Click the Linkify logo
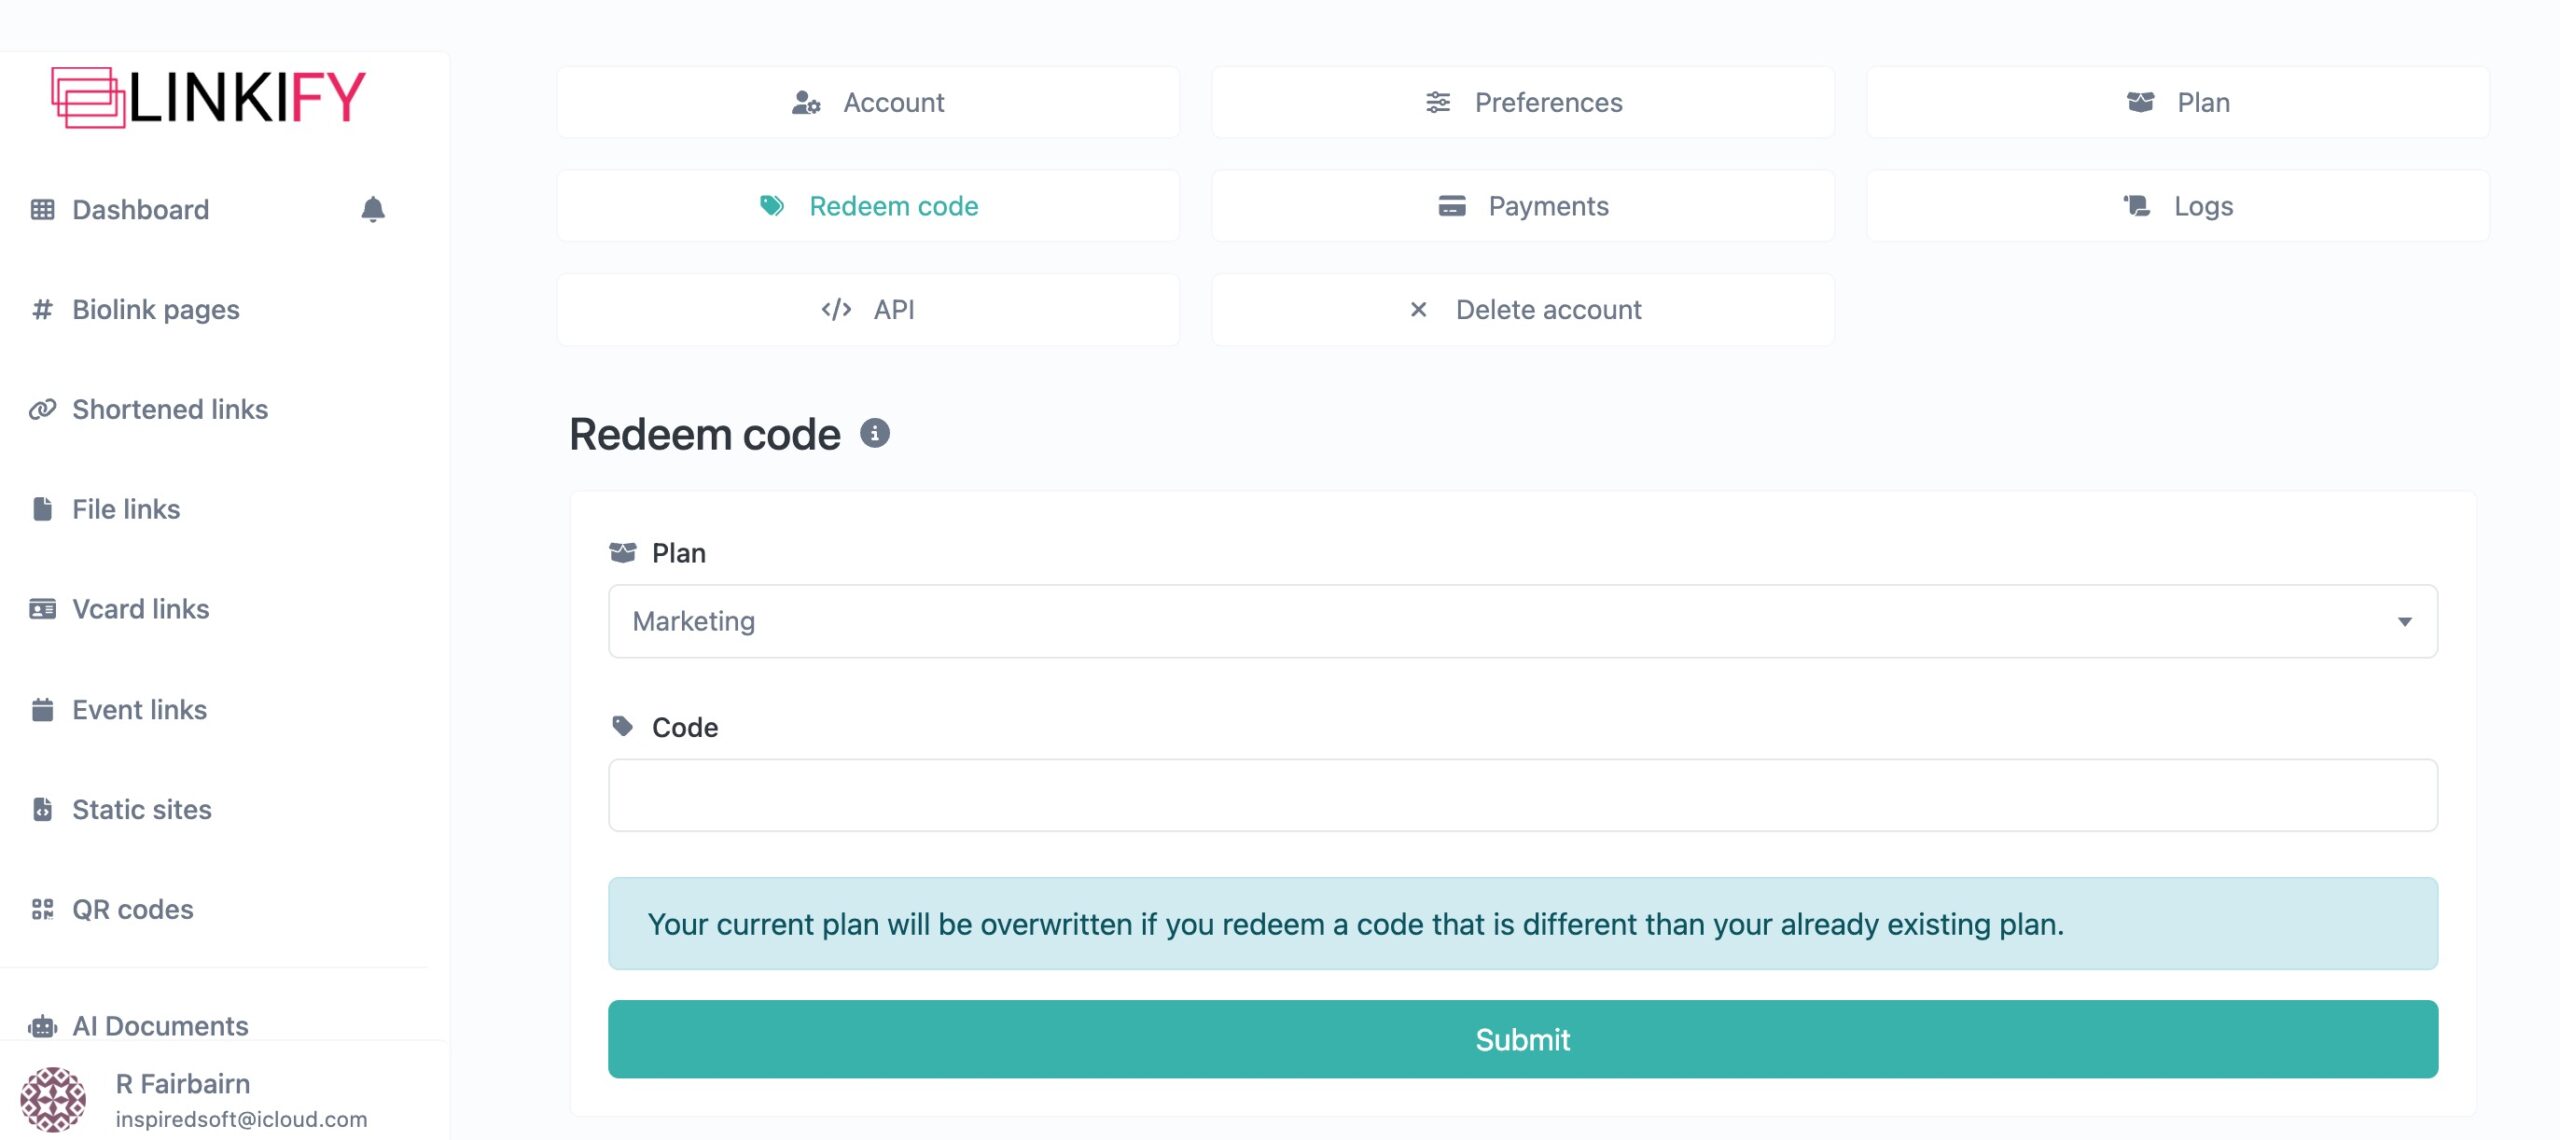This screenshot has width=2560, height=1140. tap(209, 98)
